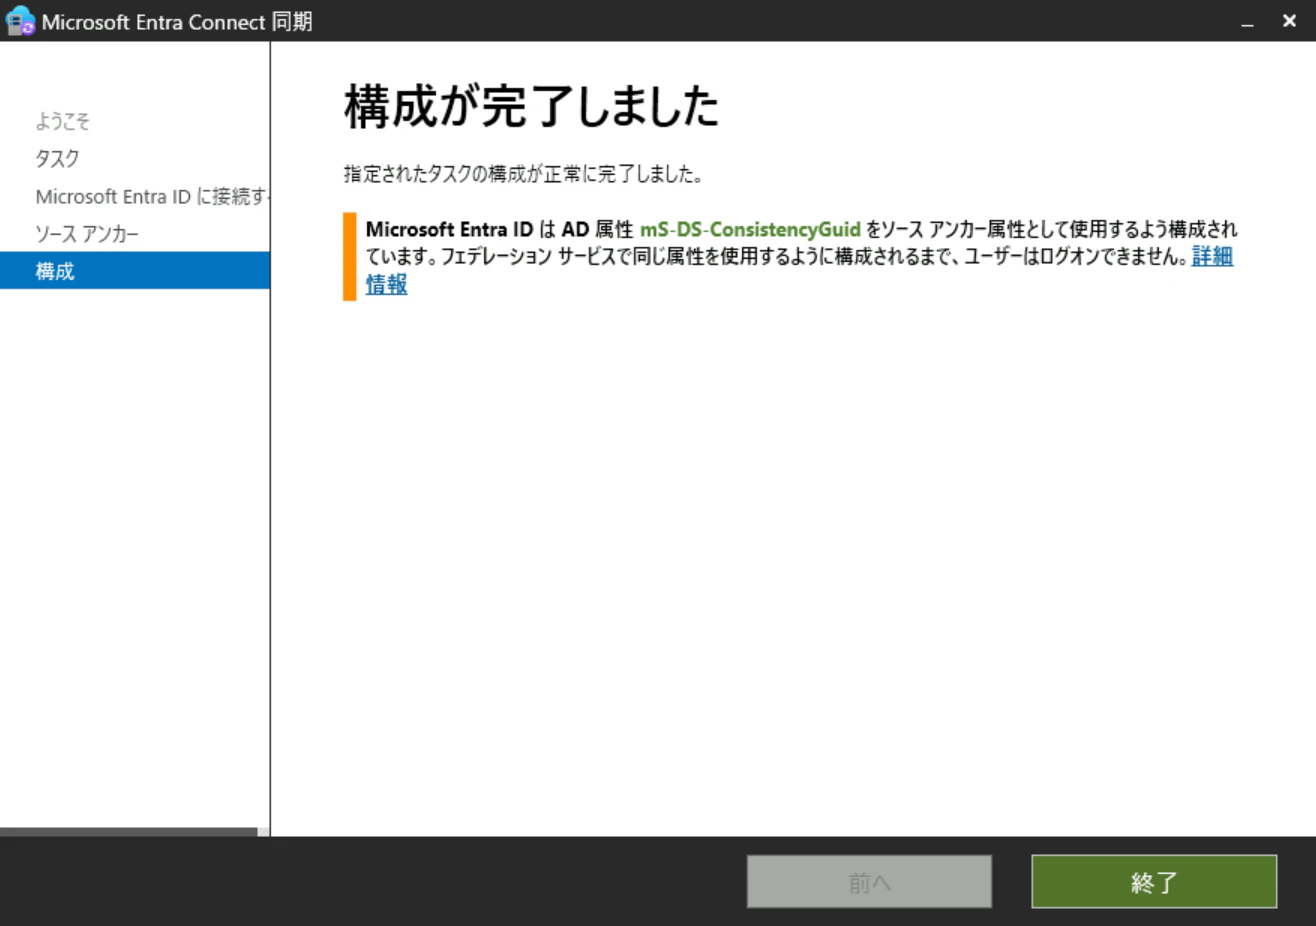Select Microsoft Entra ID に接続 step
Viewport: 1316px width, 926px height.
click(152, 196)
